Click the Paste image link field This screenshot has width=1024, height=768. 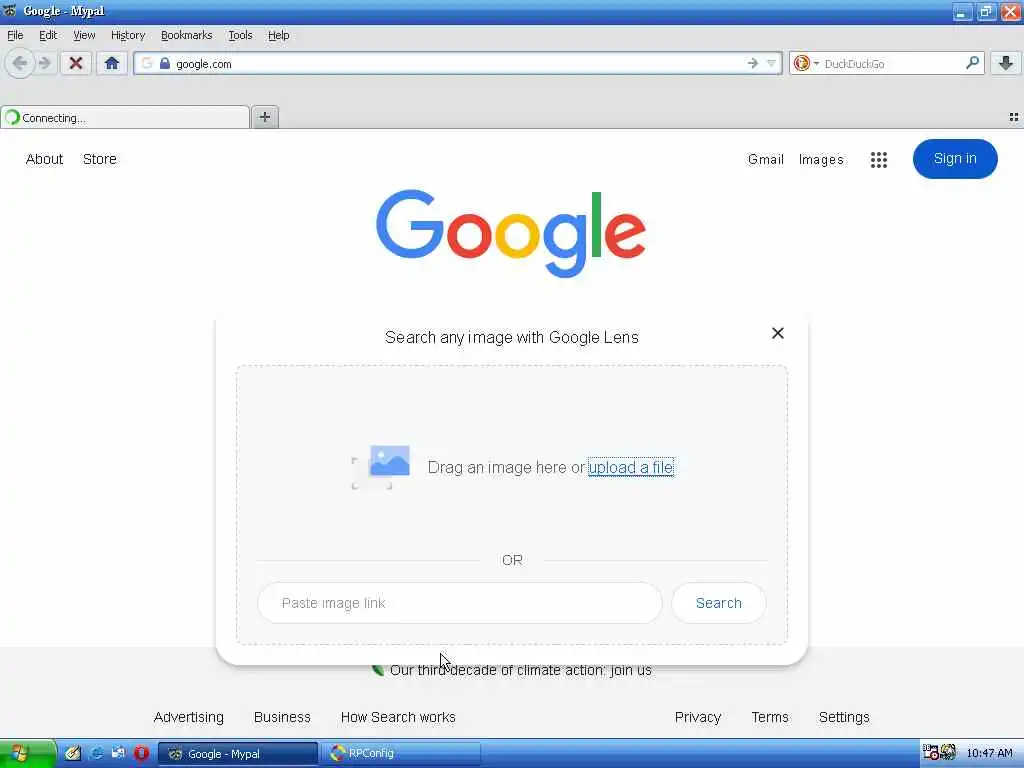click(x=460, y=603)
